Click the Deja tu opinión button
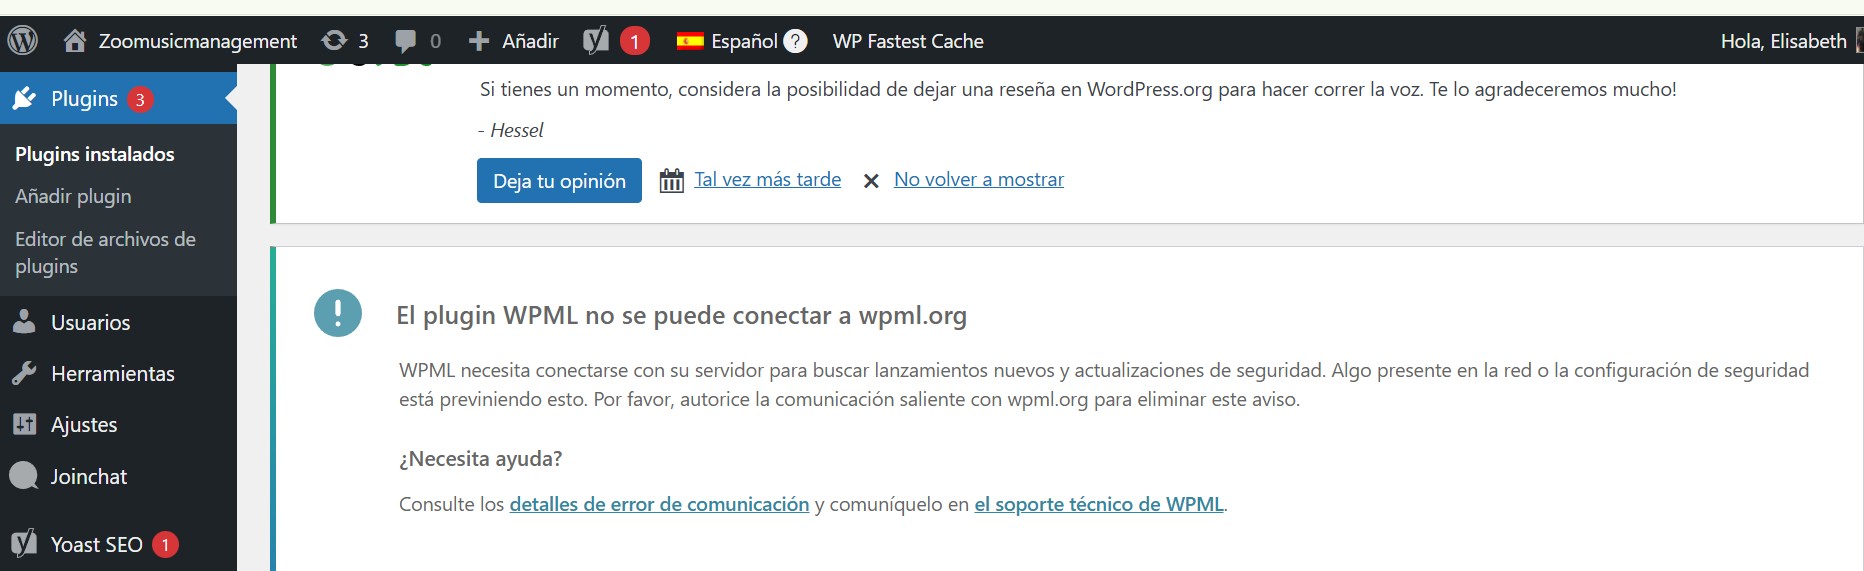The image size is (1864, 571). [x=559, y=180]
